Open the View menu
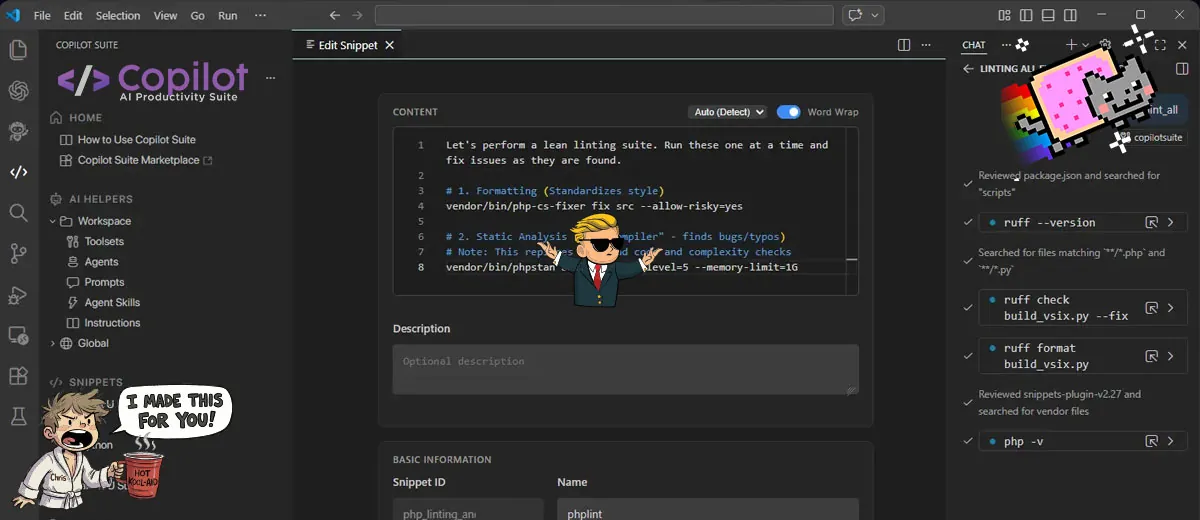The image size is (1200, 520). [166, 16]
